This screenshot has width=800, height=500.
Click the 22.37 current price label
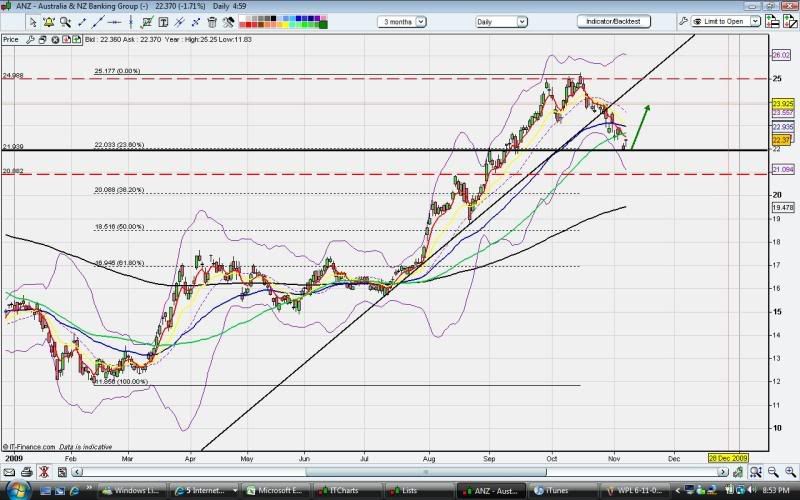pyautogui.click(x=781, y=140)
